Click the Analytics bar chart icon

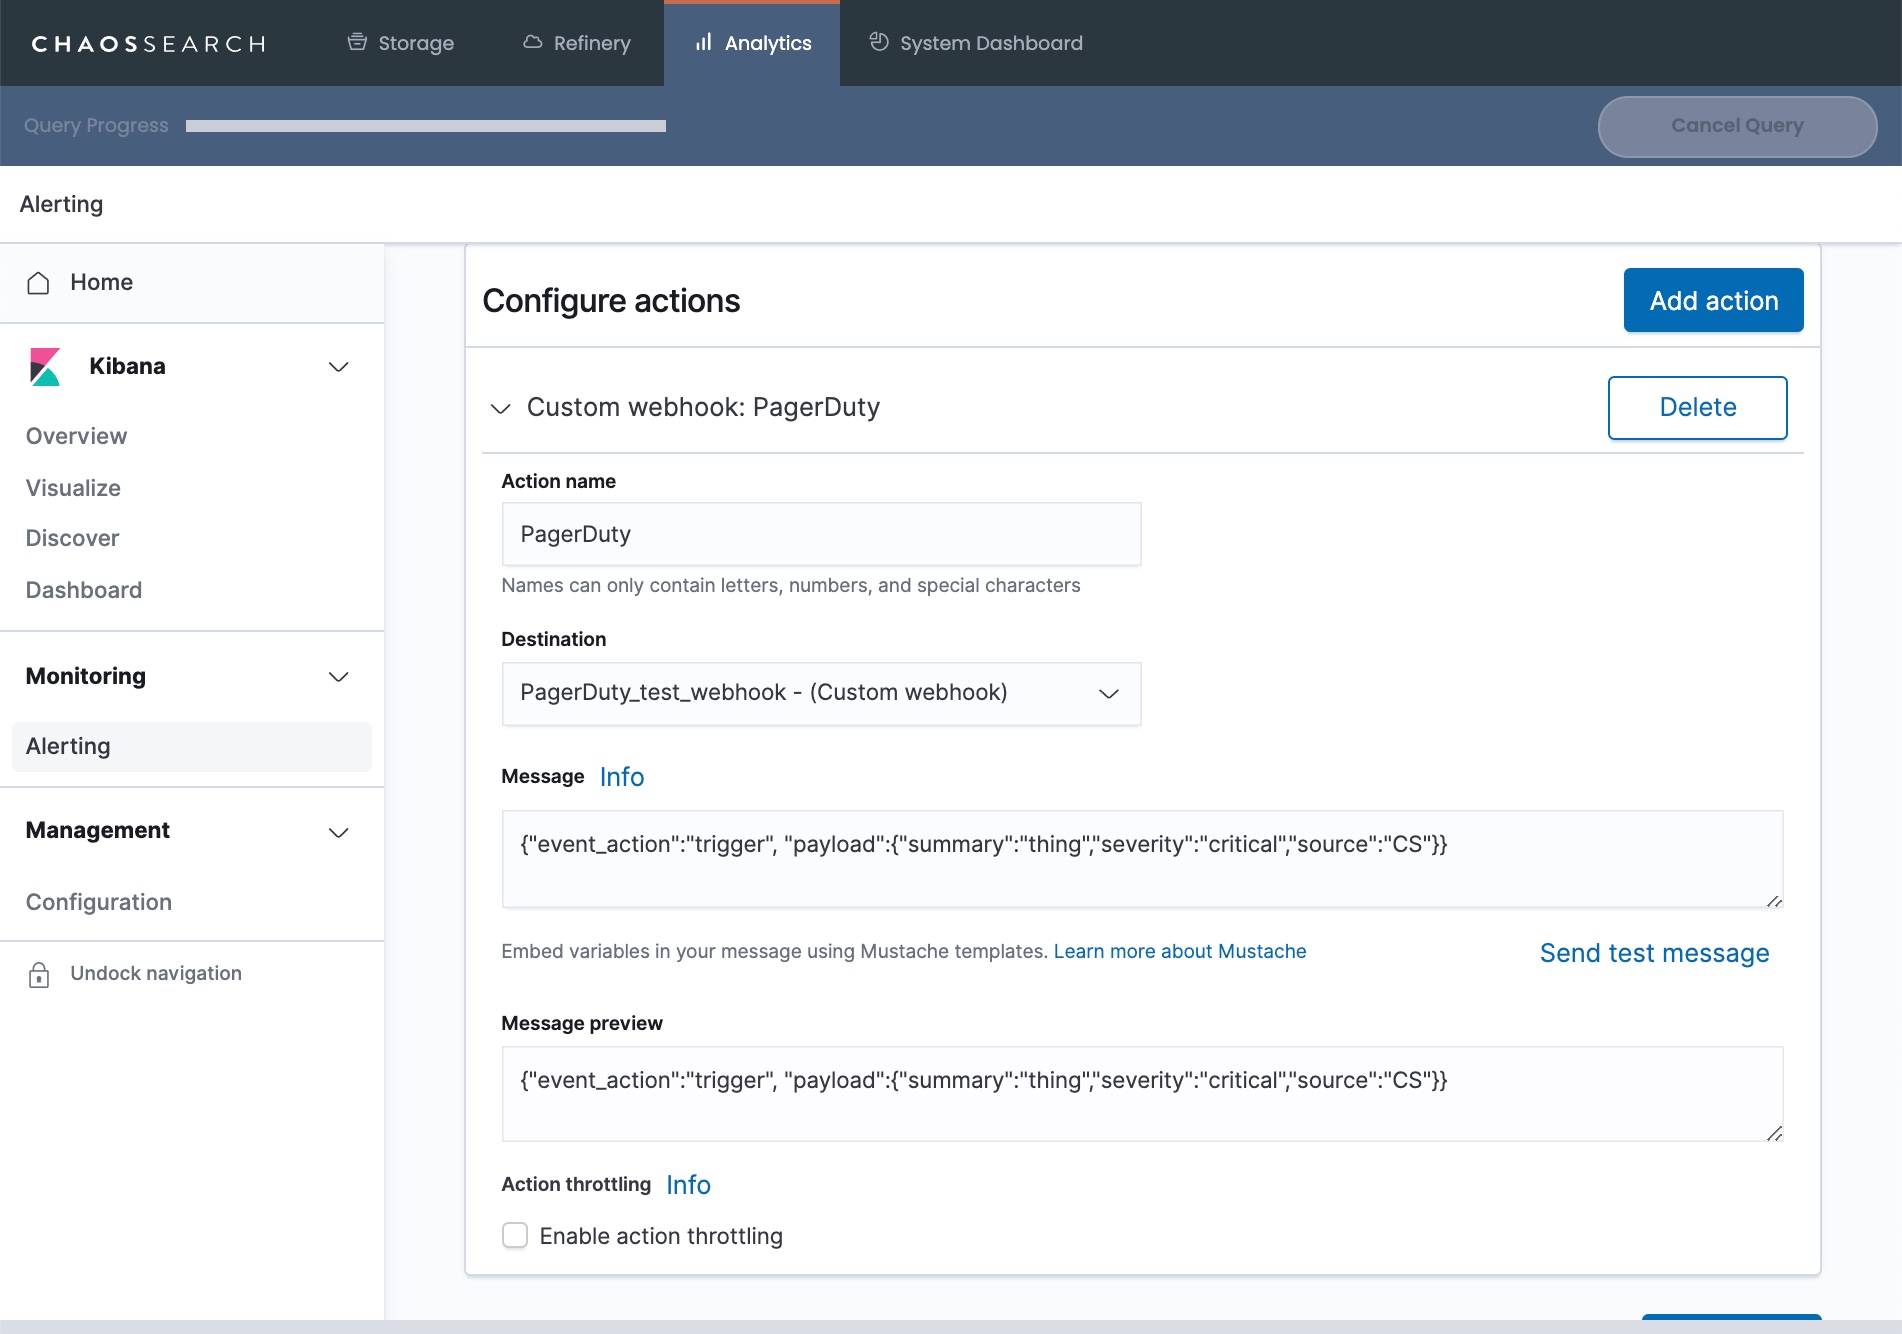pos(704,42)
